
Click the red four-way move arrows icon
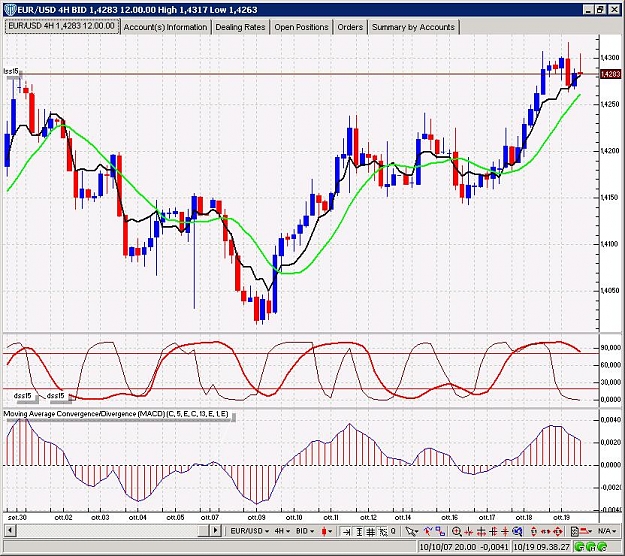click(558, 532)
